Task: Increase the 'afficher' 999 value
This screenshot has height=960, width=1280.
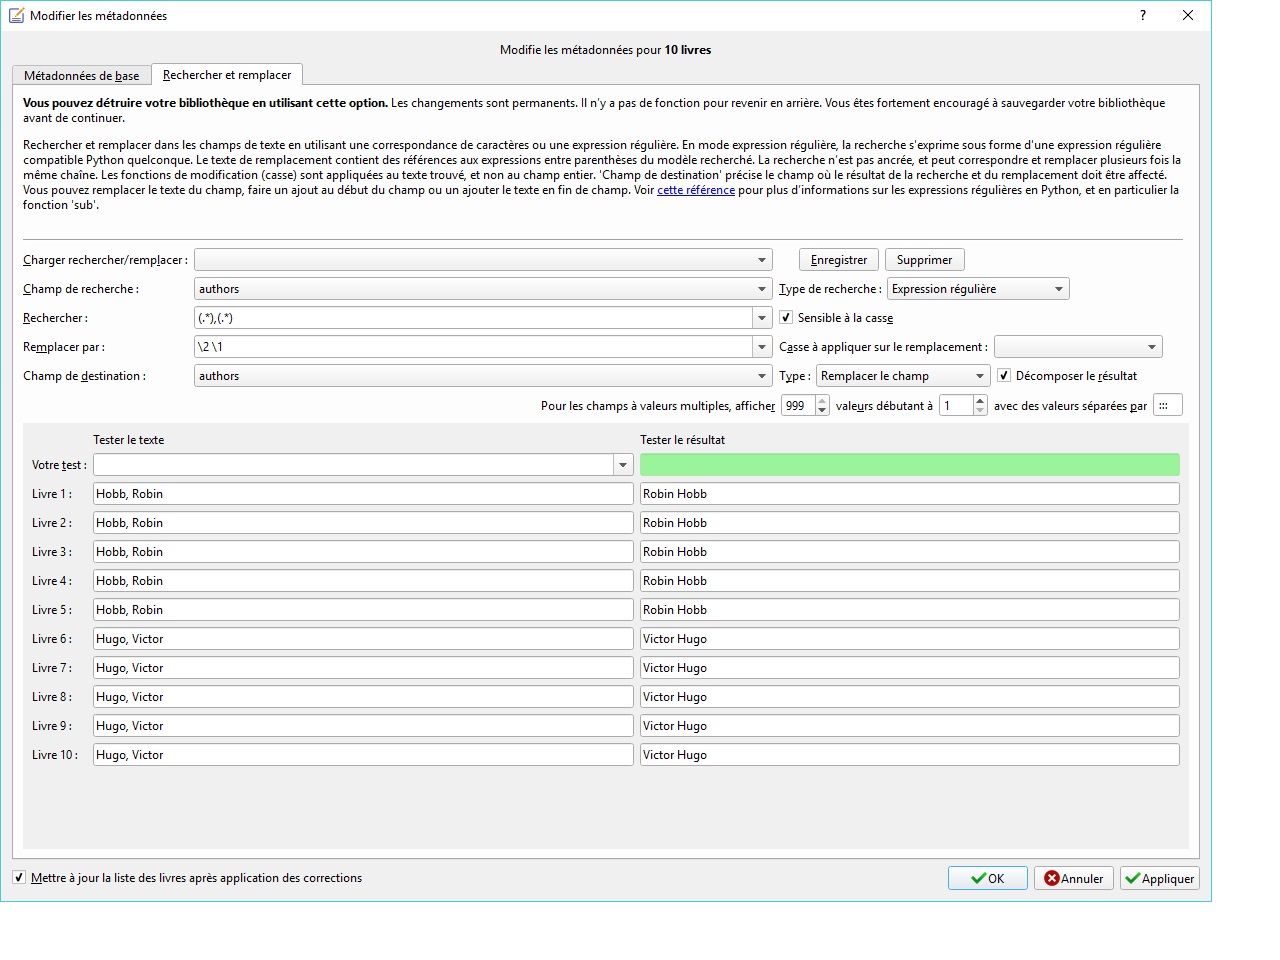Action: tap(822, 401)
